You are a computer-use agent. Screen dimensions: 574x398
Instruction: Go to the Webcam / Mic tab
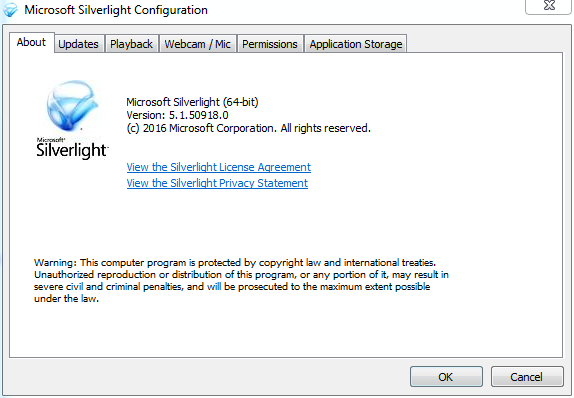tap(198, 44)
